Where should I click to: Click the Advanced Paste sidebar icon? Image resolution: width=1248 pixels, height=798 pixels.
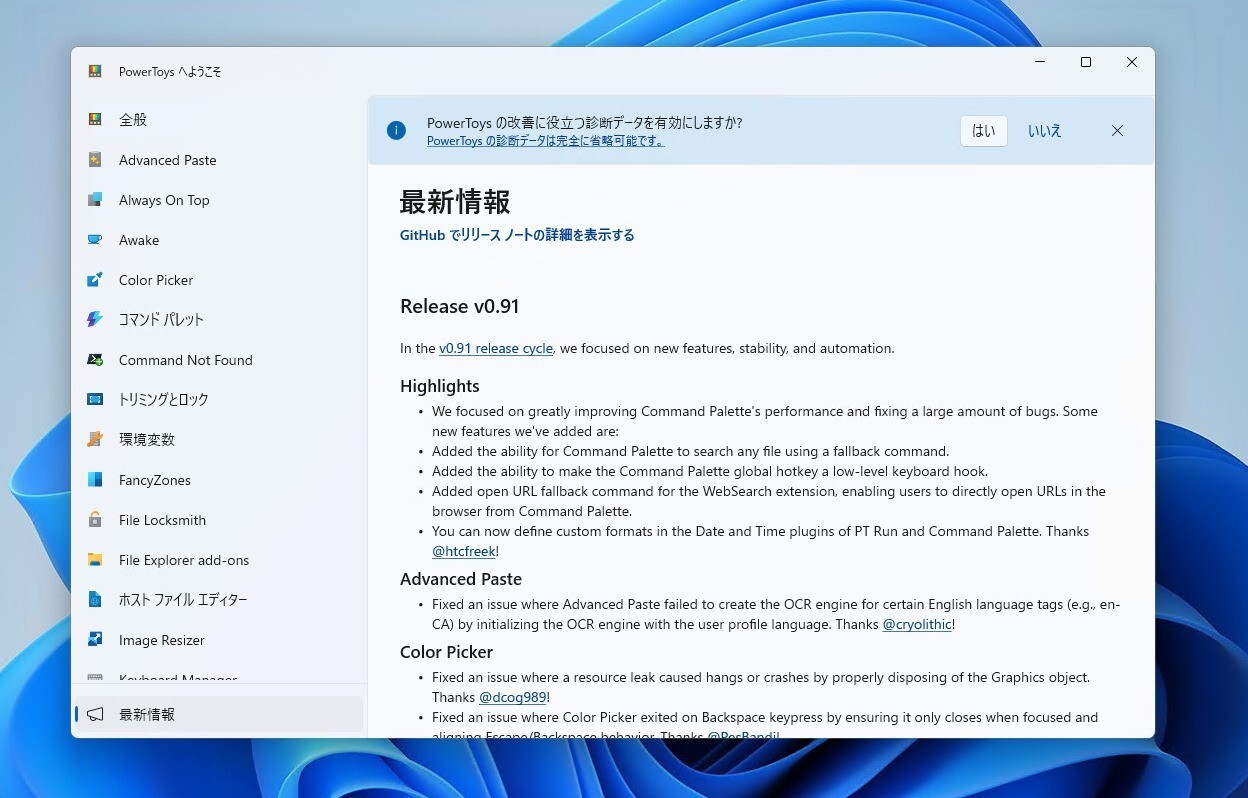click(95, 160)
